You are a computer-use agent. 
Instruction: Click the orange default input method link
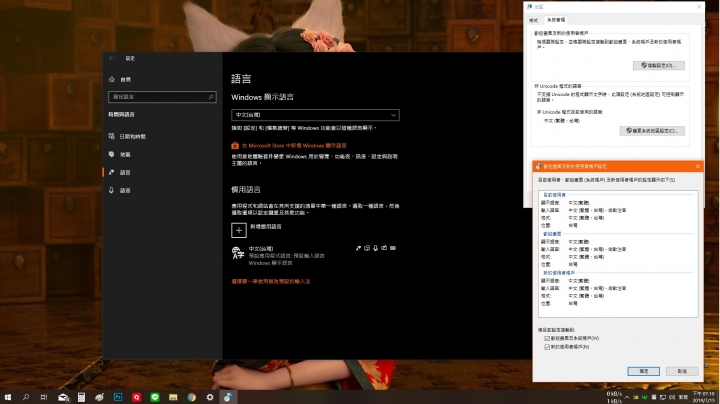tap(270, 281)
